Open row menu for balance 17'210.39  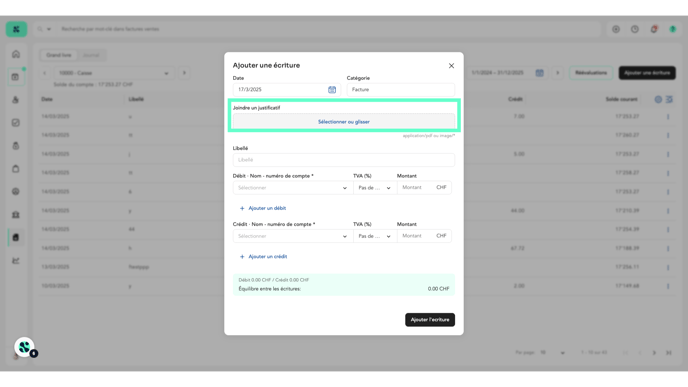coord(668,211)
